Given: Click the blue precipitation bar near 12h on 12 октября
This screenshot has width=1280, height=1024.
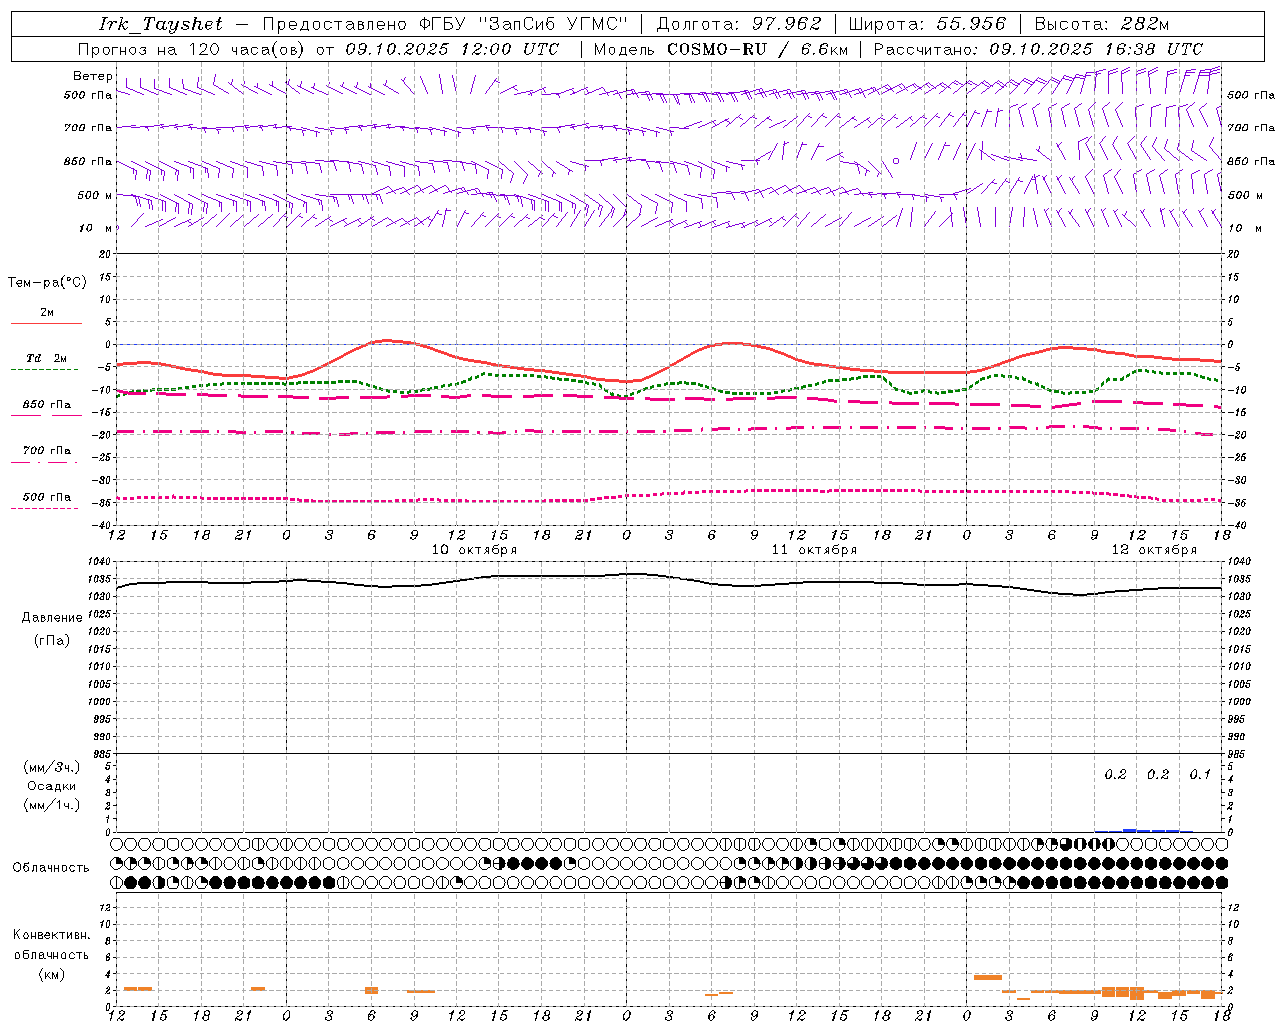Looking at the screenshot, I should [1130, 830].
